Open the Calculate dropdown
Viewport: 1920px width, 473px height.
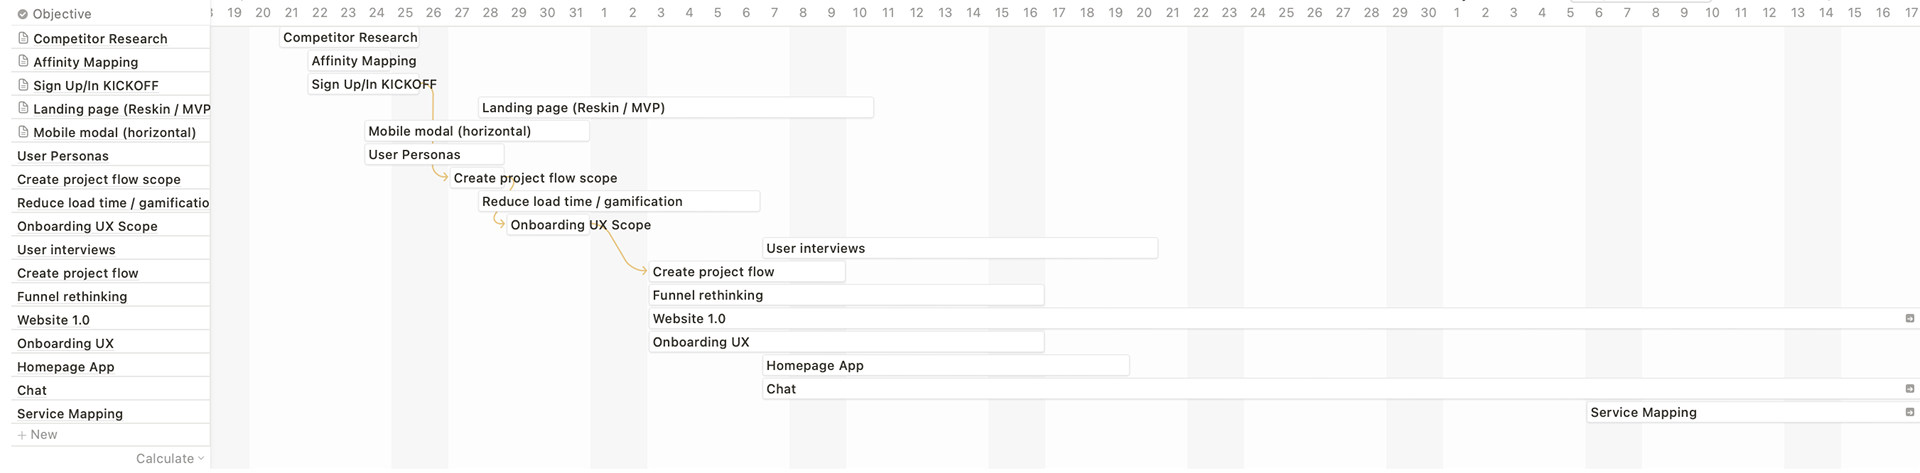coord(170,459)
